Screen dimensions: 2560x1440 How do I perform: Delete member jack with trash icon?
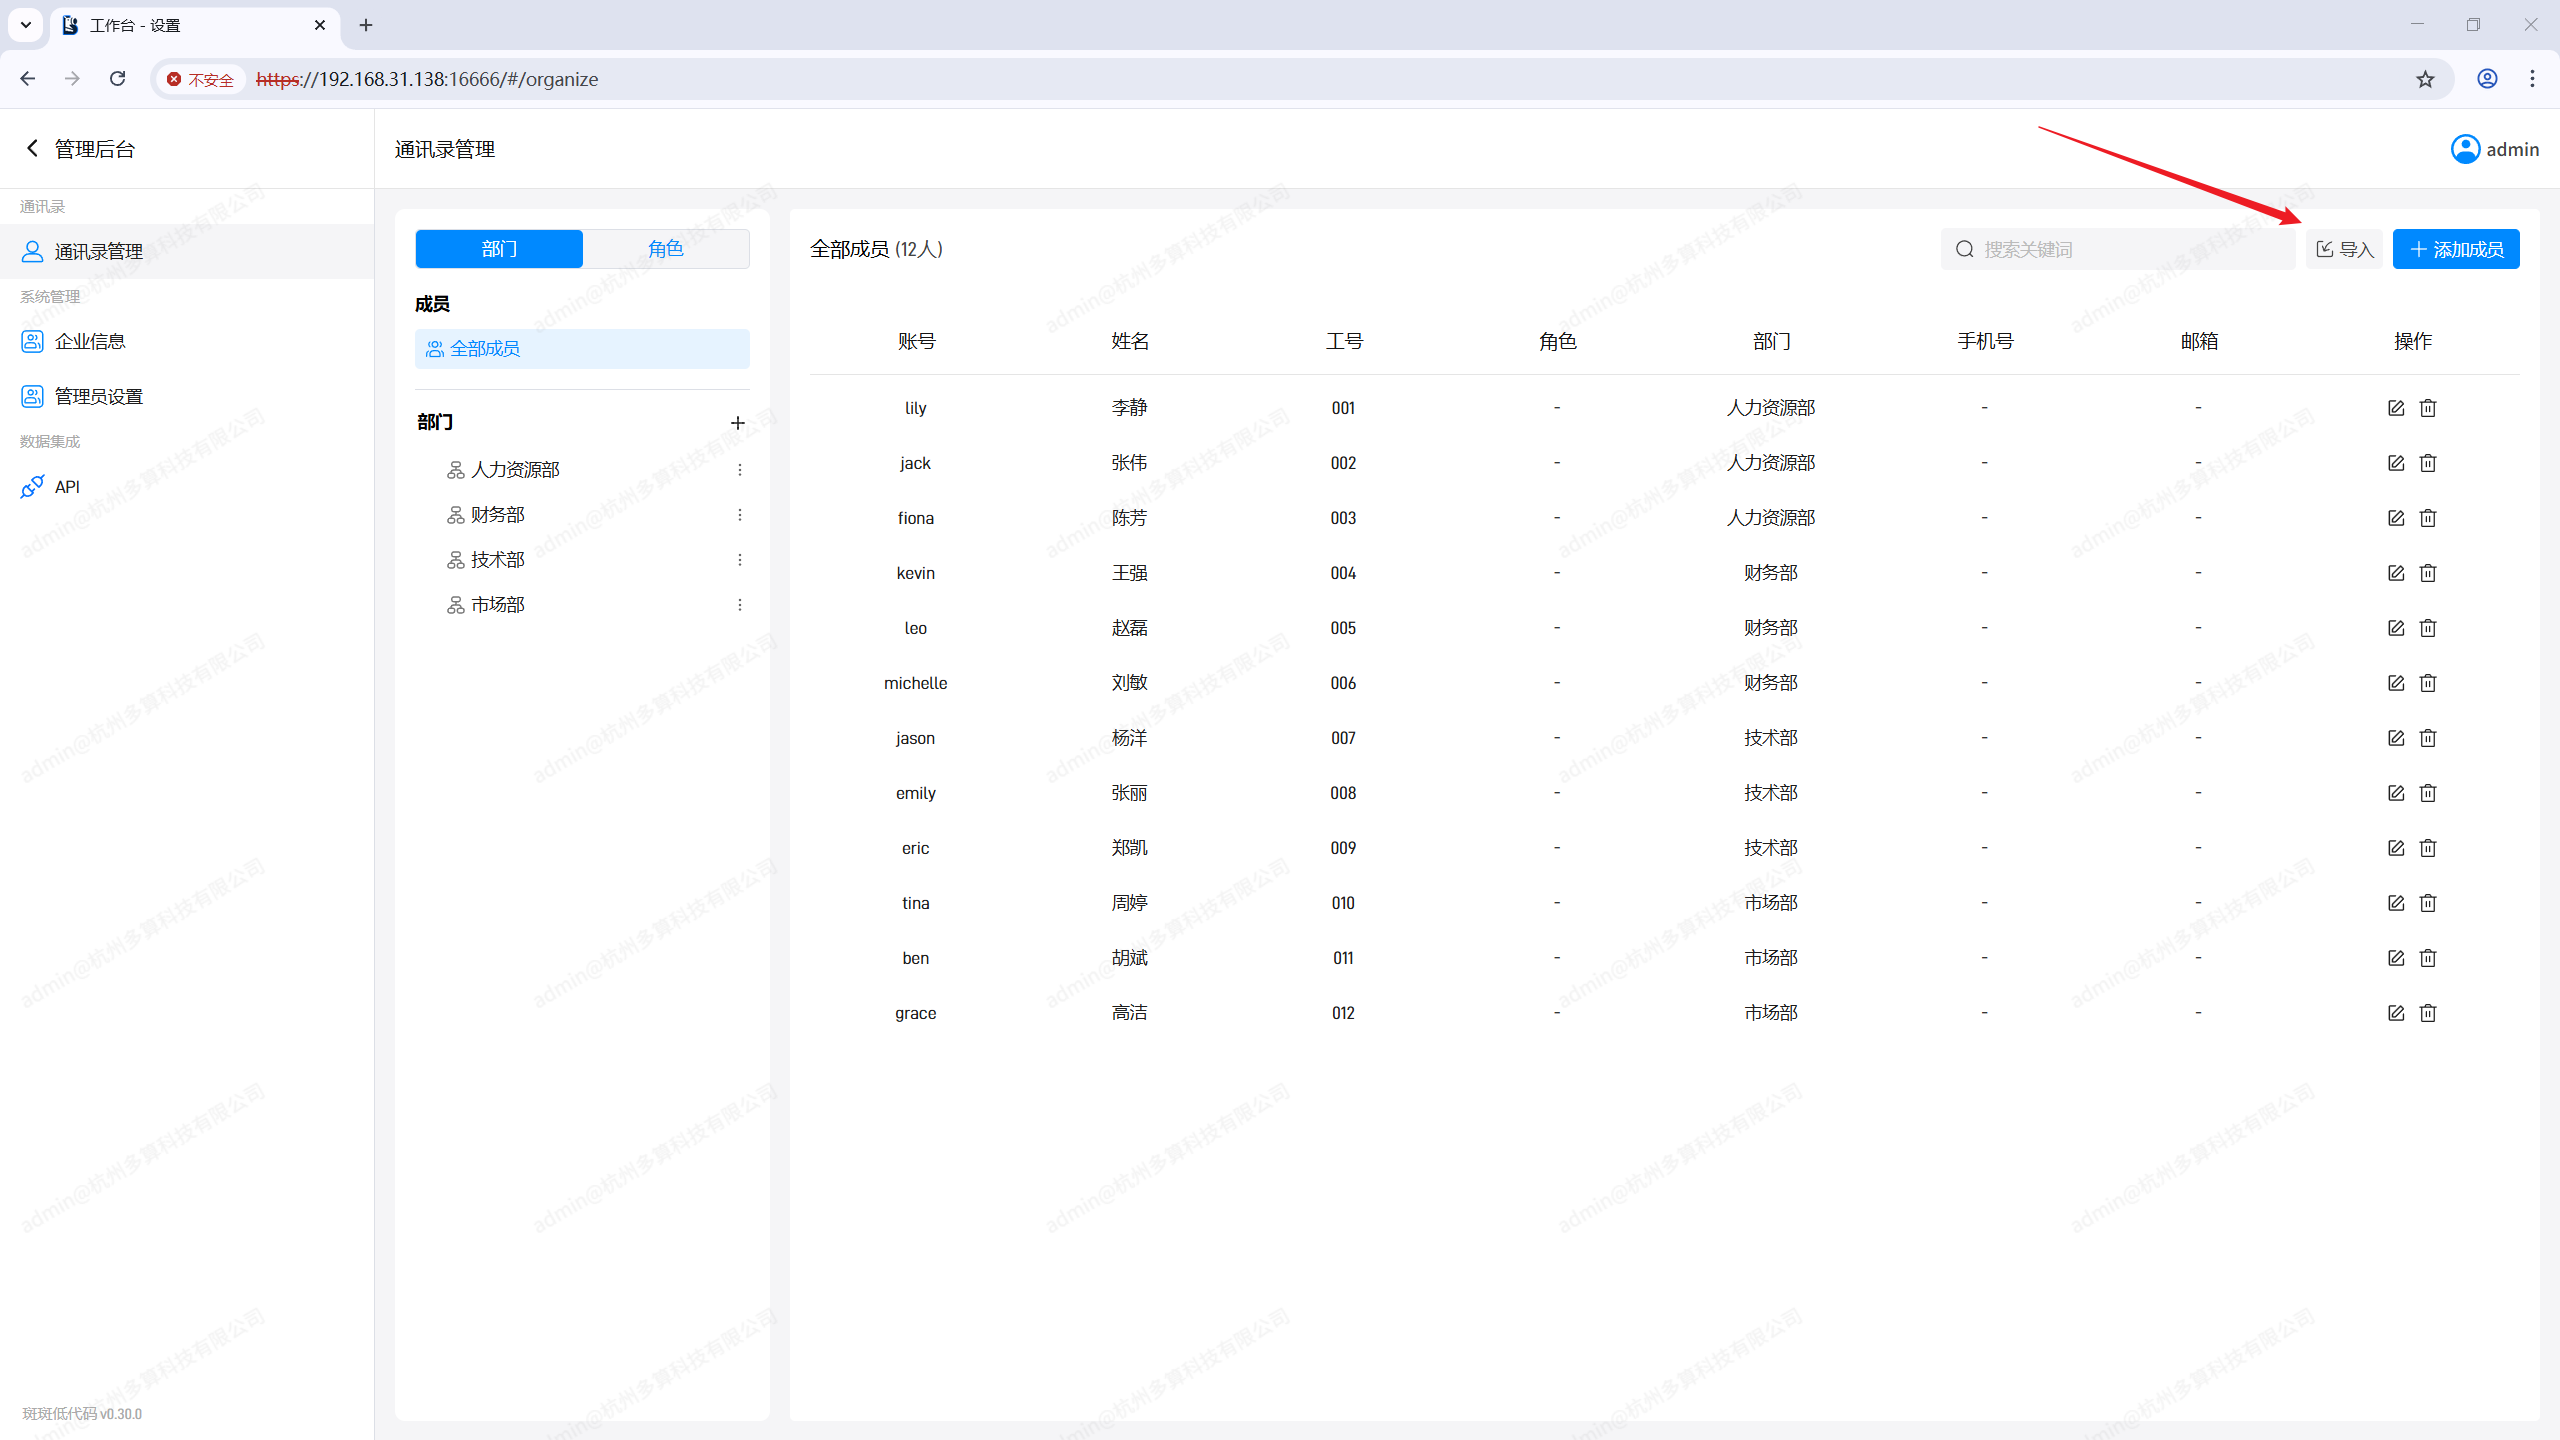click(x=2428, y=463)
